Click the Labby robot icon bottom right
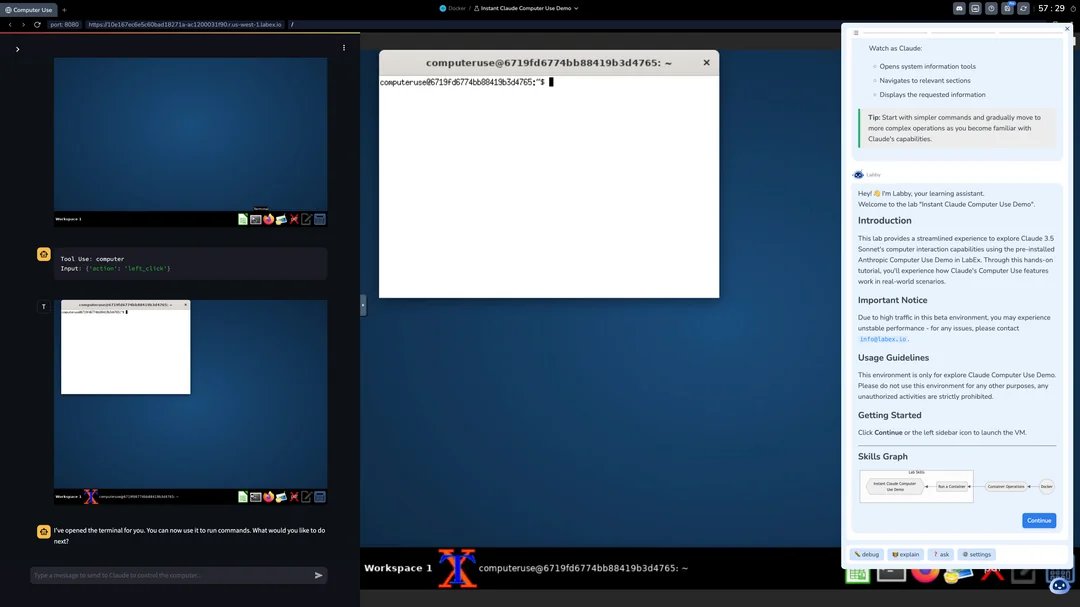 click(1060, 584)
